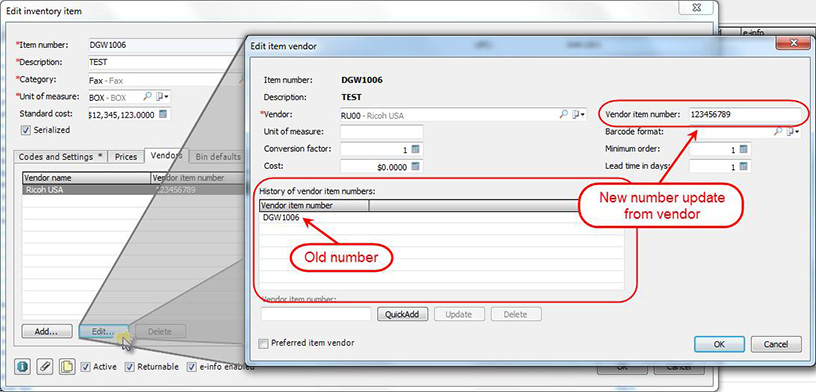Toggle the Active checkbox
816x392 pixels.
86,367
